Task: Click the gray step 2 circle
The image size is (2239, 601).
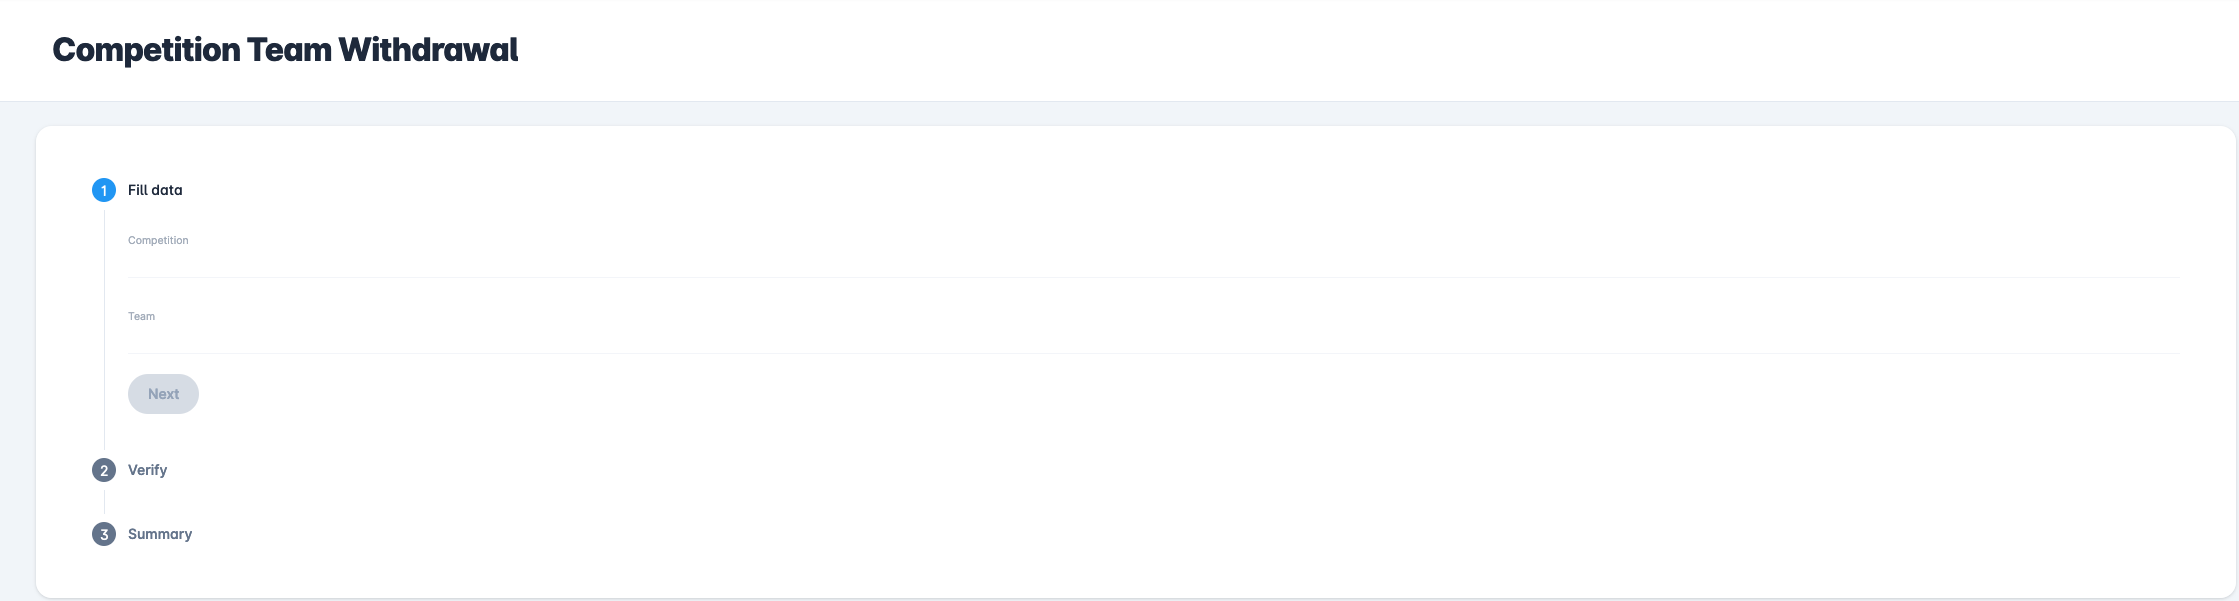Action: click(104, 470)
